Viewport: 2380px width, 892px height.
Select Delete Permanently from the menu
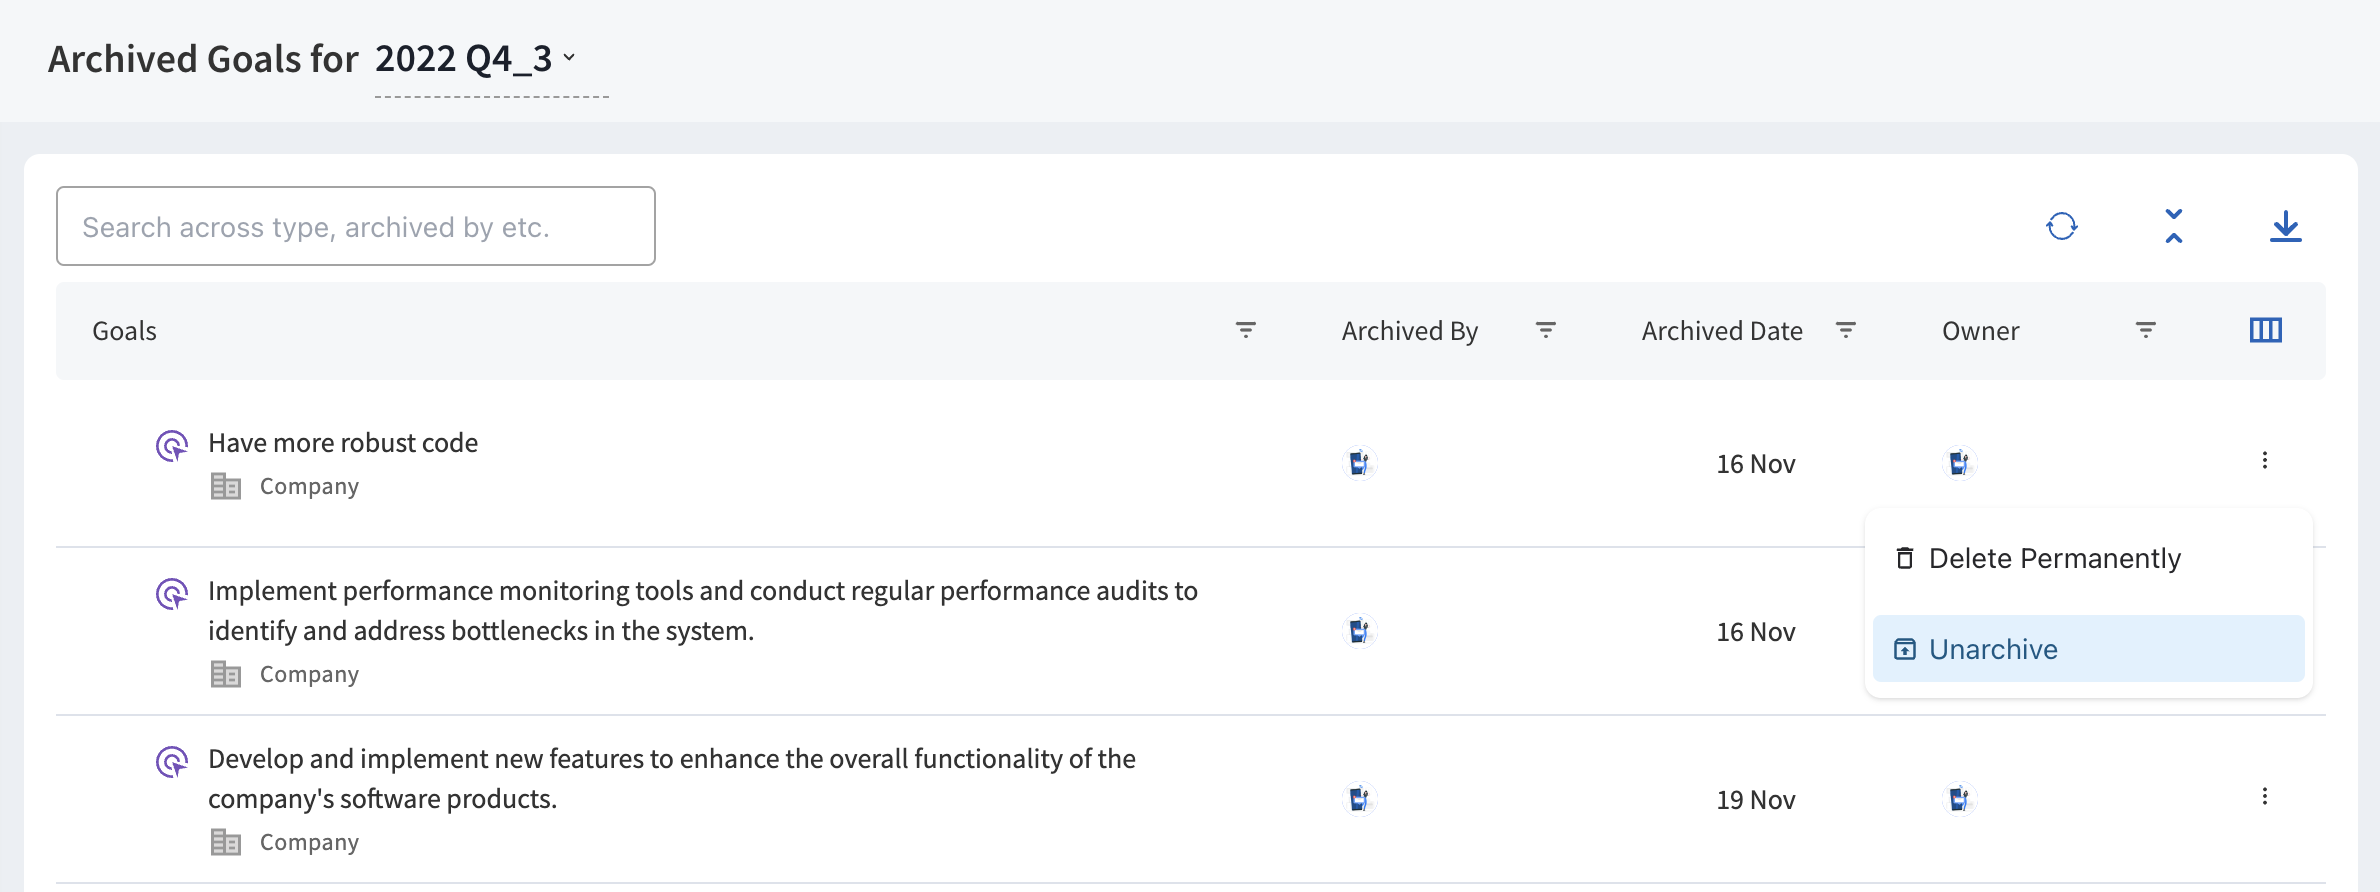pos(2053,558)
